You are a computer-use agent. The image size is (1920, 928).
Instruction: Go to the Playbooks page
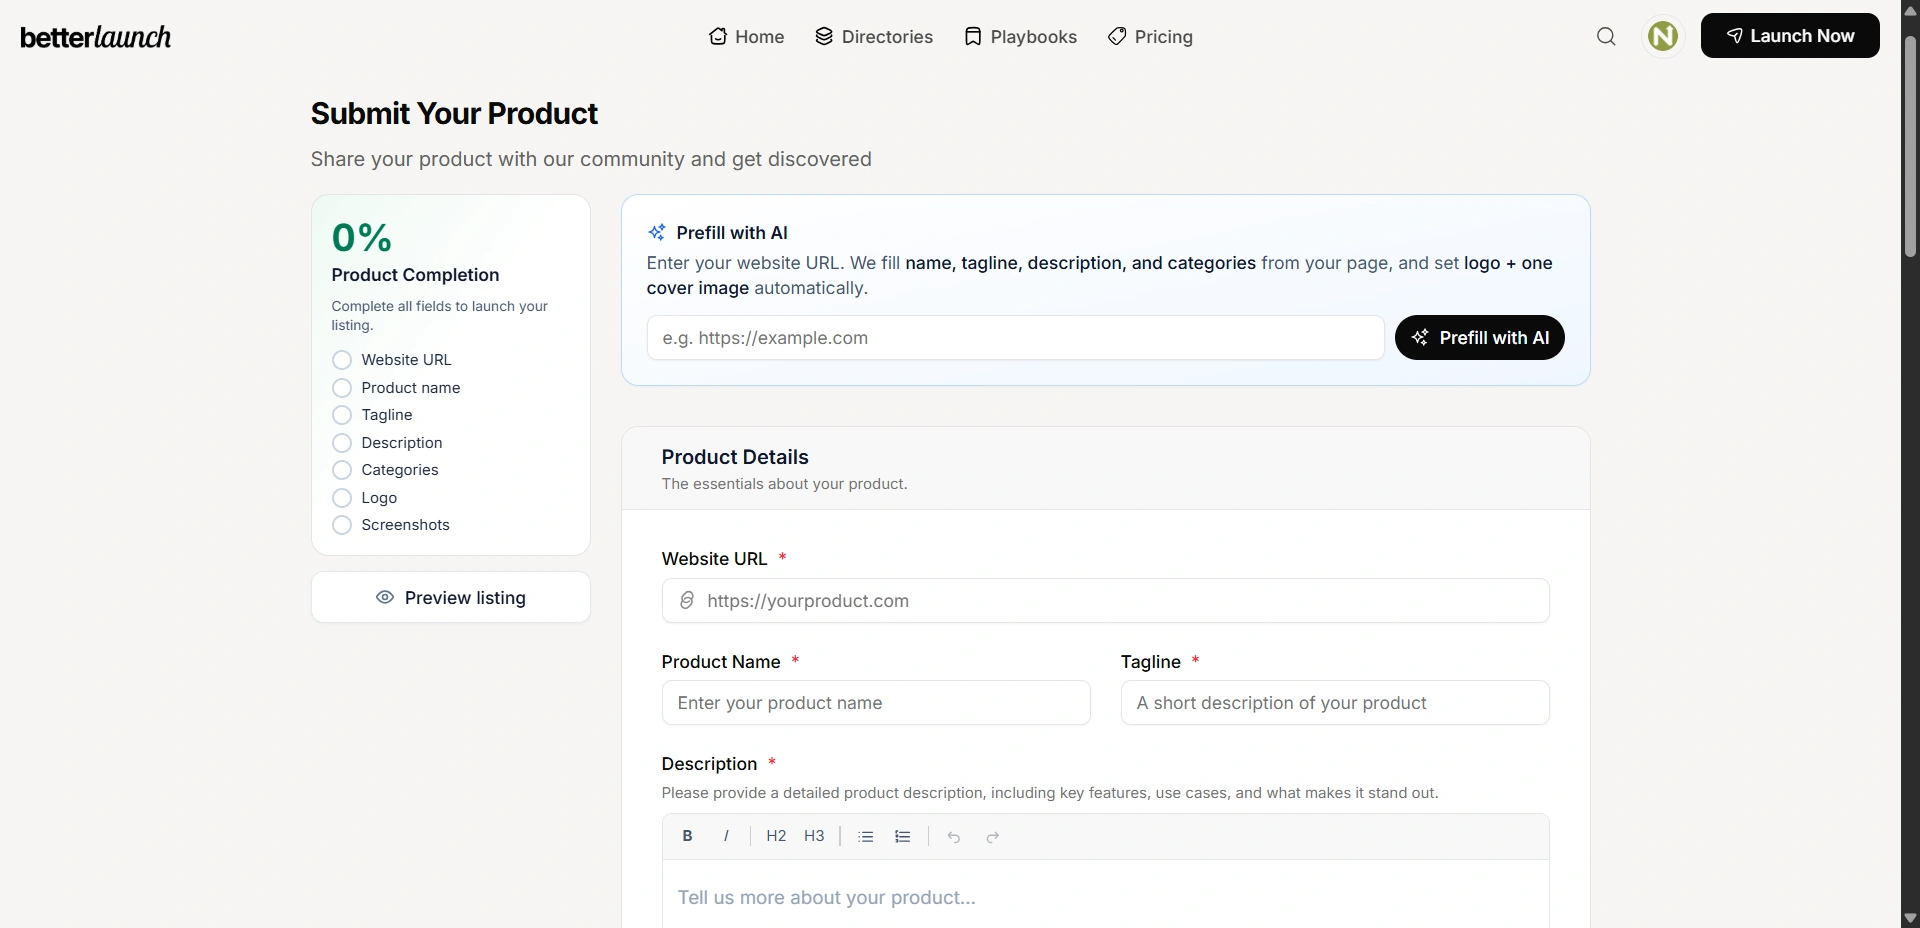coord(1020,37)
